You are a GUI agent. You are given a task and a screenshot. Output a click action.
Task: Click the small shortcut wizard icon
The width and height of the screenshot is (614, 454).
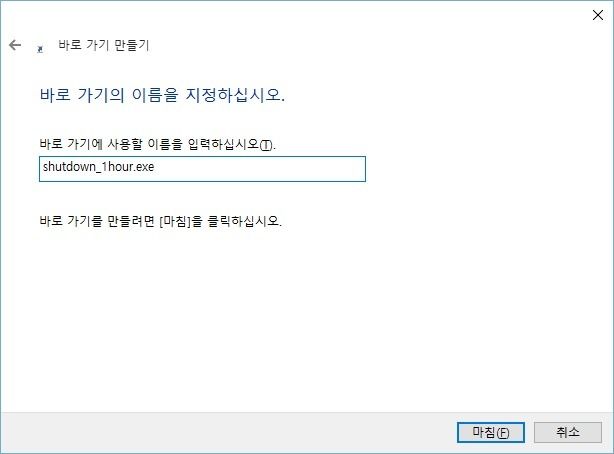pos(40,49)
